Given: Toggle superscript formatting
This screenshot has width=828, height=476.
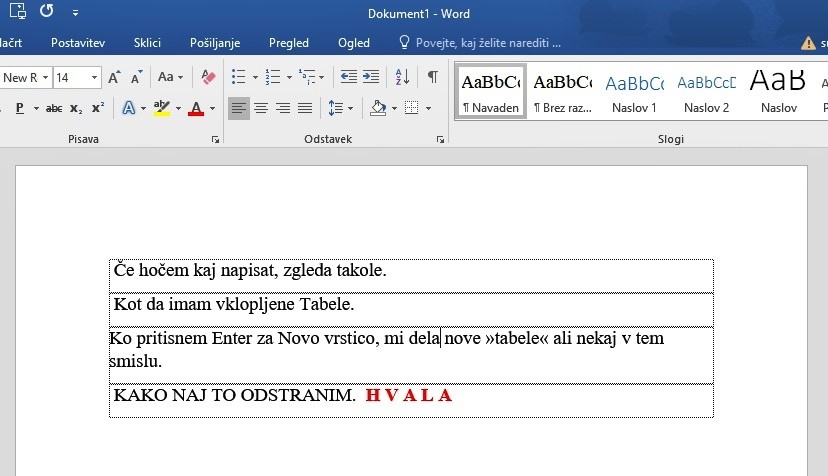Looking at the screenshot, I should pos(98,108).
